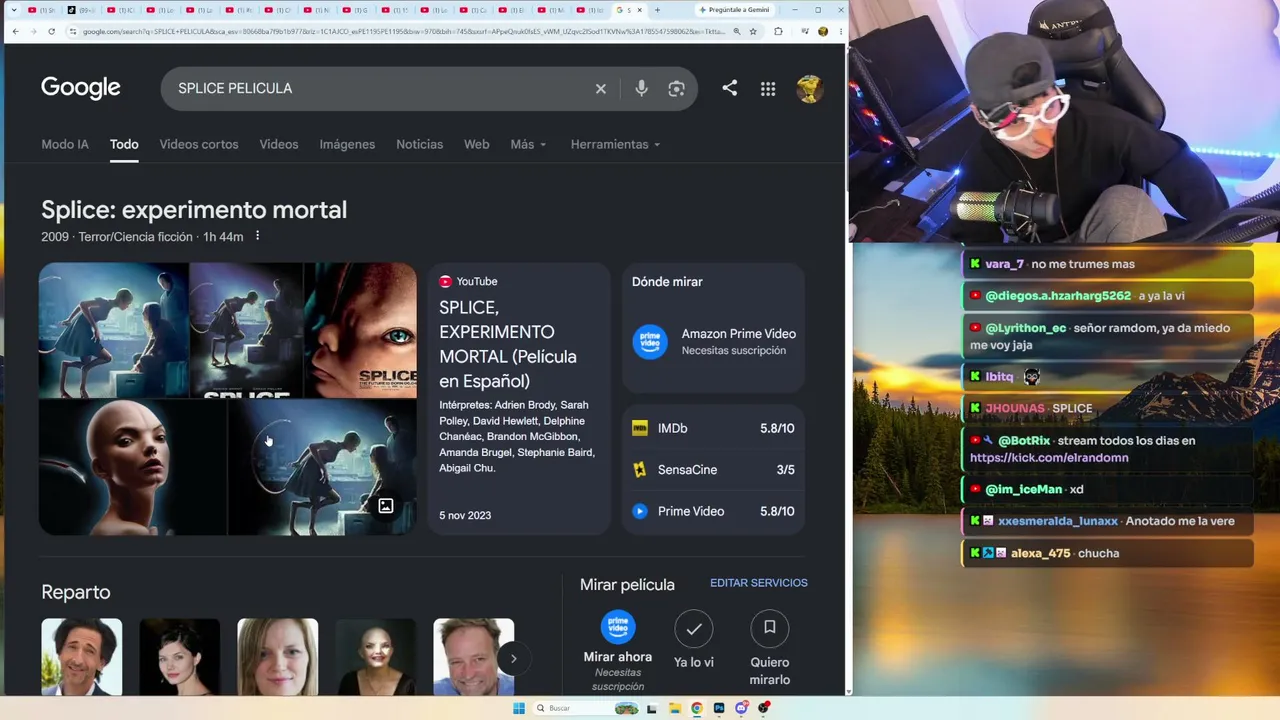The width and height of the screenshot is (1280, 720).
Task: Open the three-dot options next to the runtime
Action: tap(257, 236)
